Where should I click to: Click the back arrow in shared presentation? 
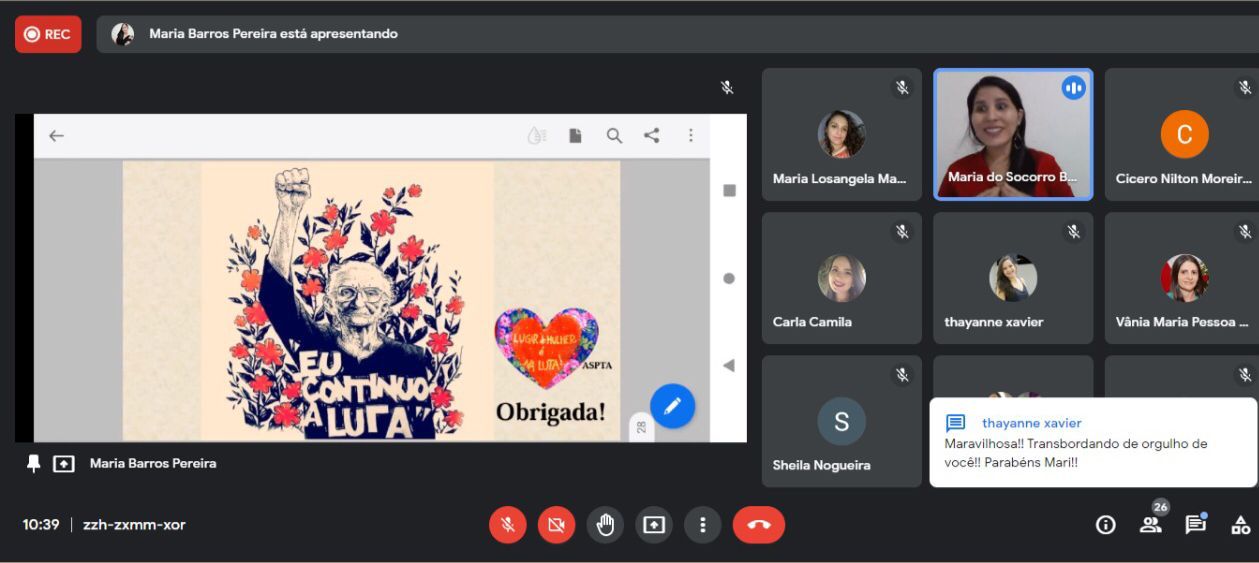coord(56,136)
